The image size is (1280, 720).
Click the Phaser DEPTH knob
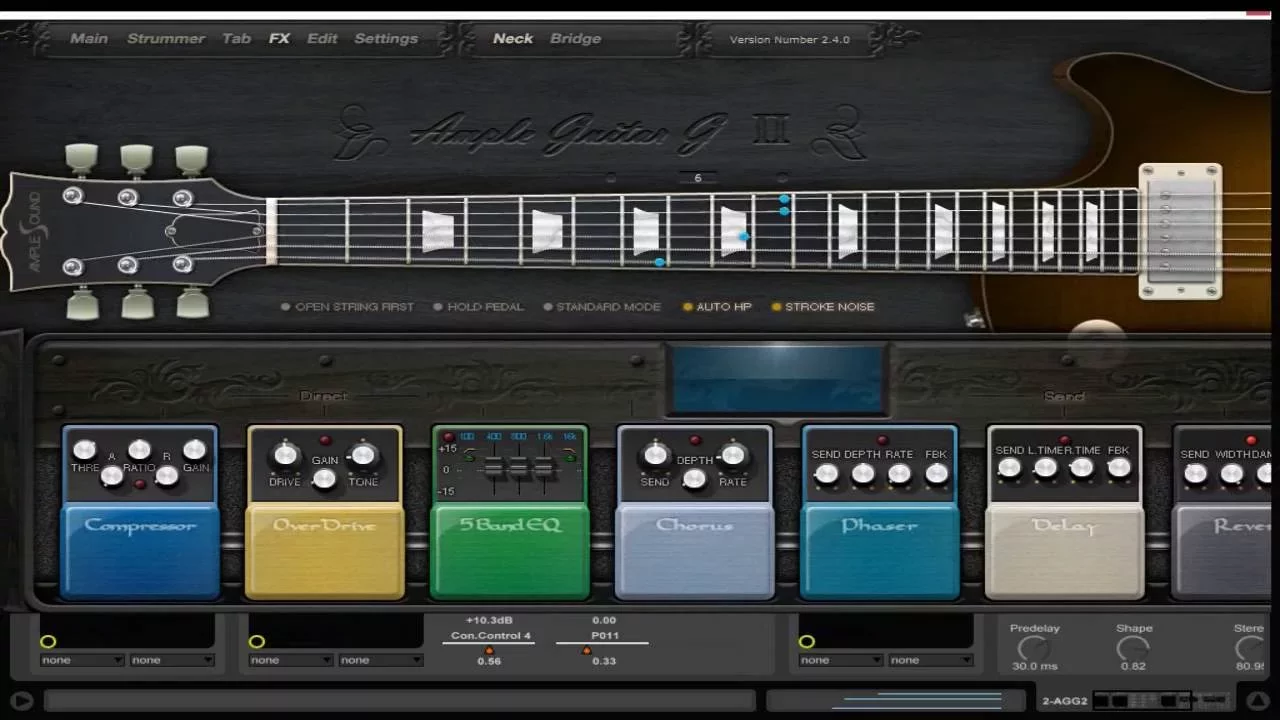coord(863,474)
